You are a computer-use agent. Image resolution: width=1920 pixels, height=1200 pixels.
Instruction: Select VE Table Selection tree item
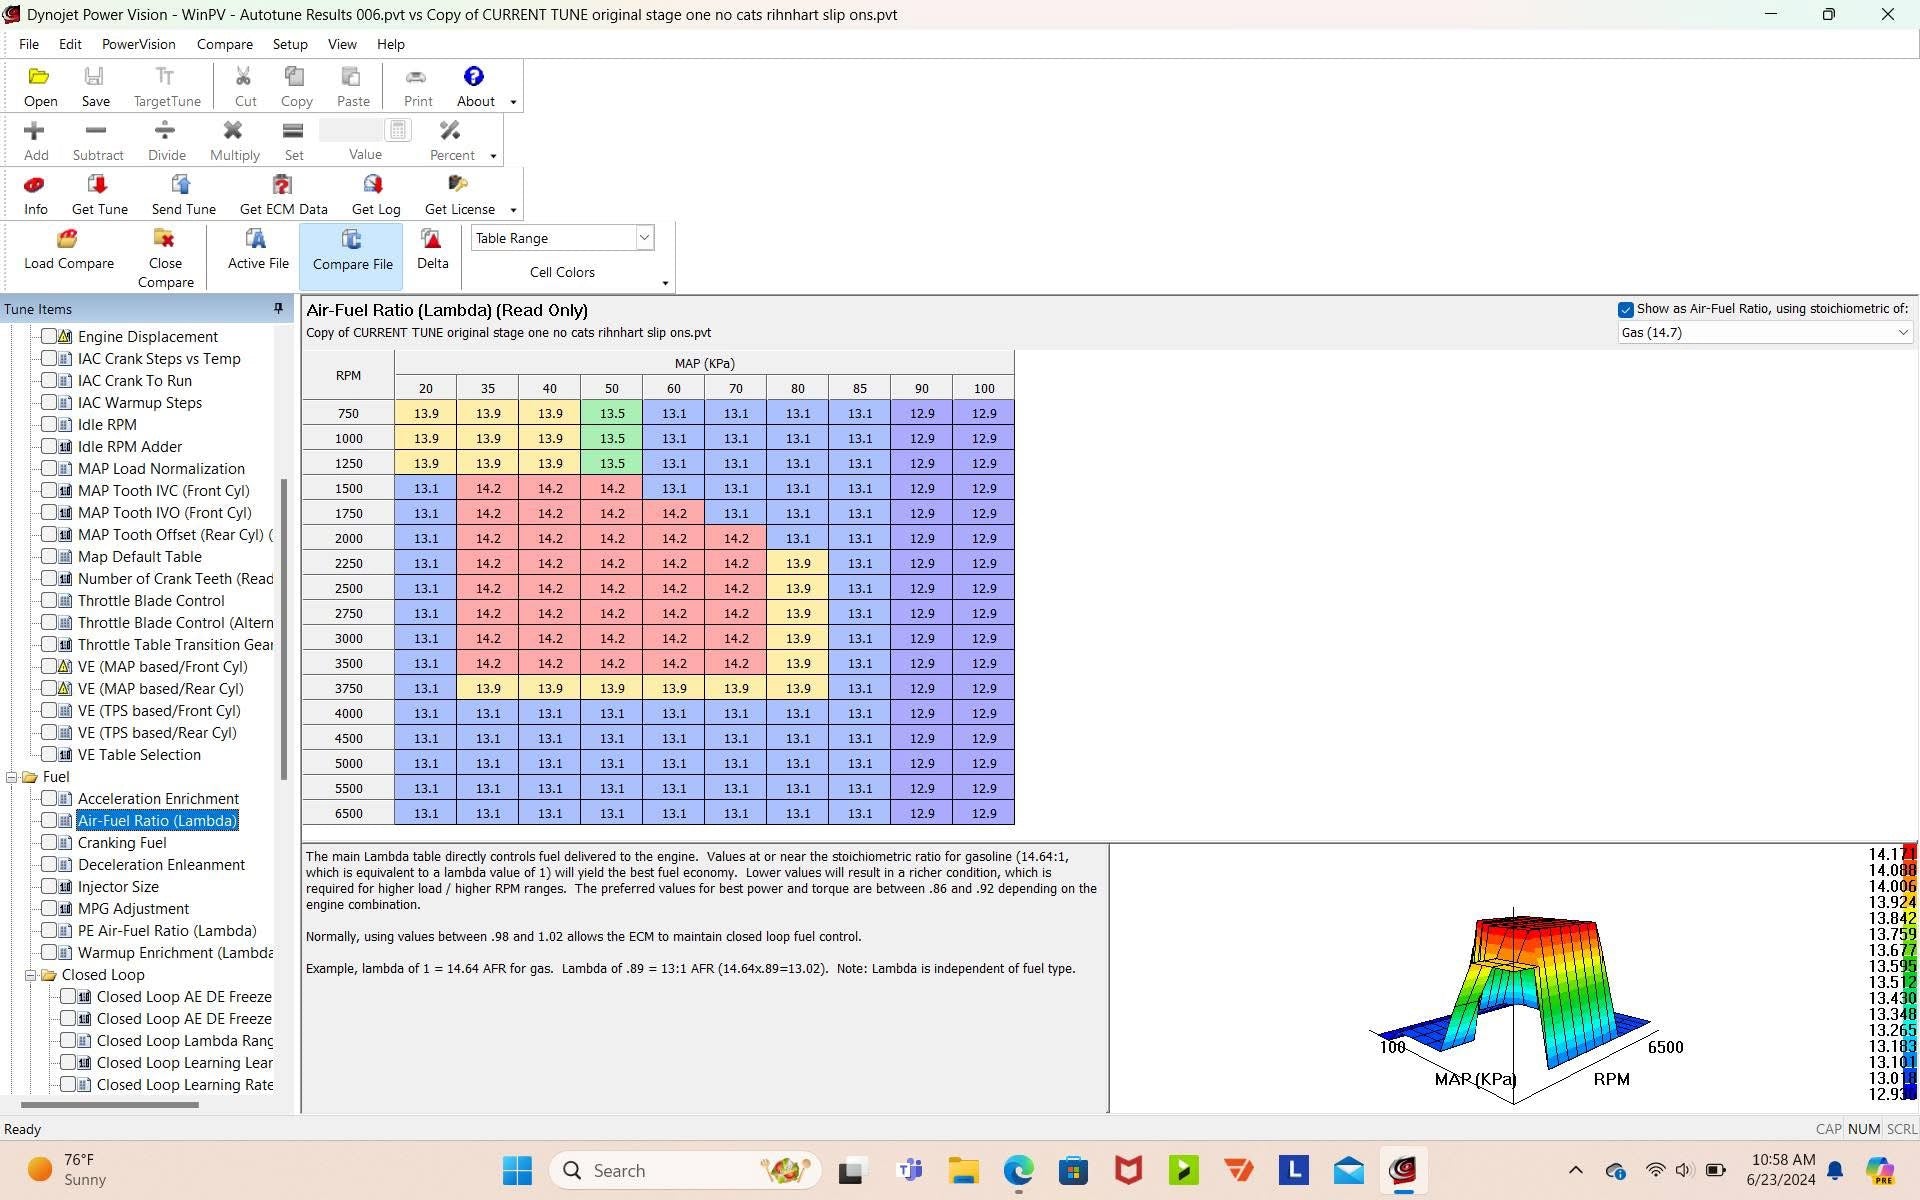point(139,755)
